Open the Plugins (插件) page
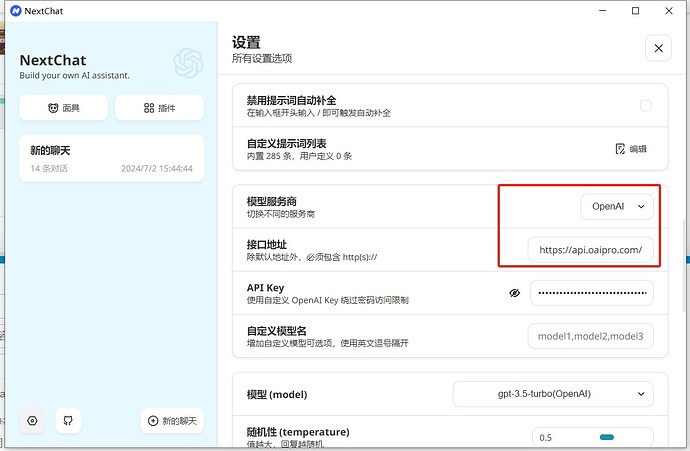This screenshot has width=690, height=451. click(x=159, y=108)
